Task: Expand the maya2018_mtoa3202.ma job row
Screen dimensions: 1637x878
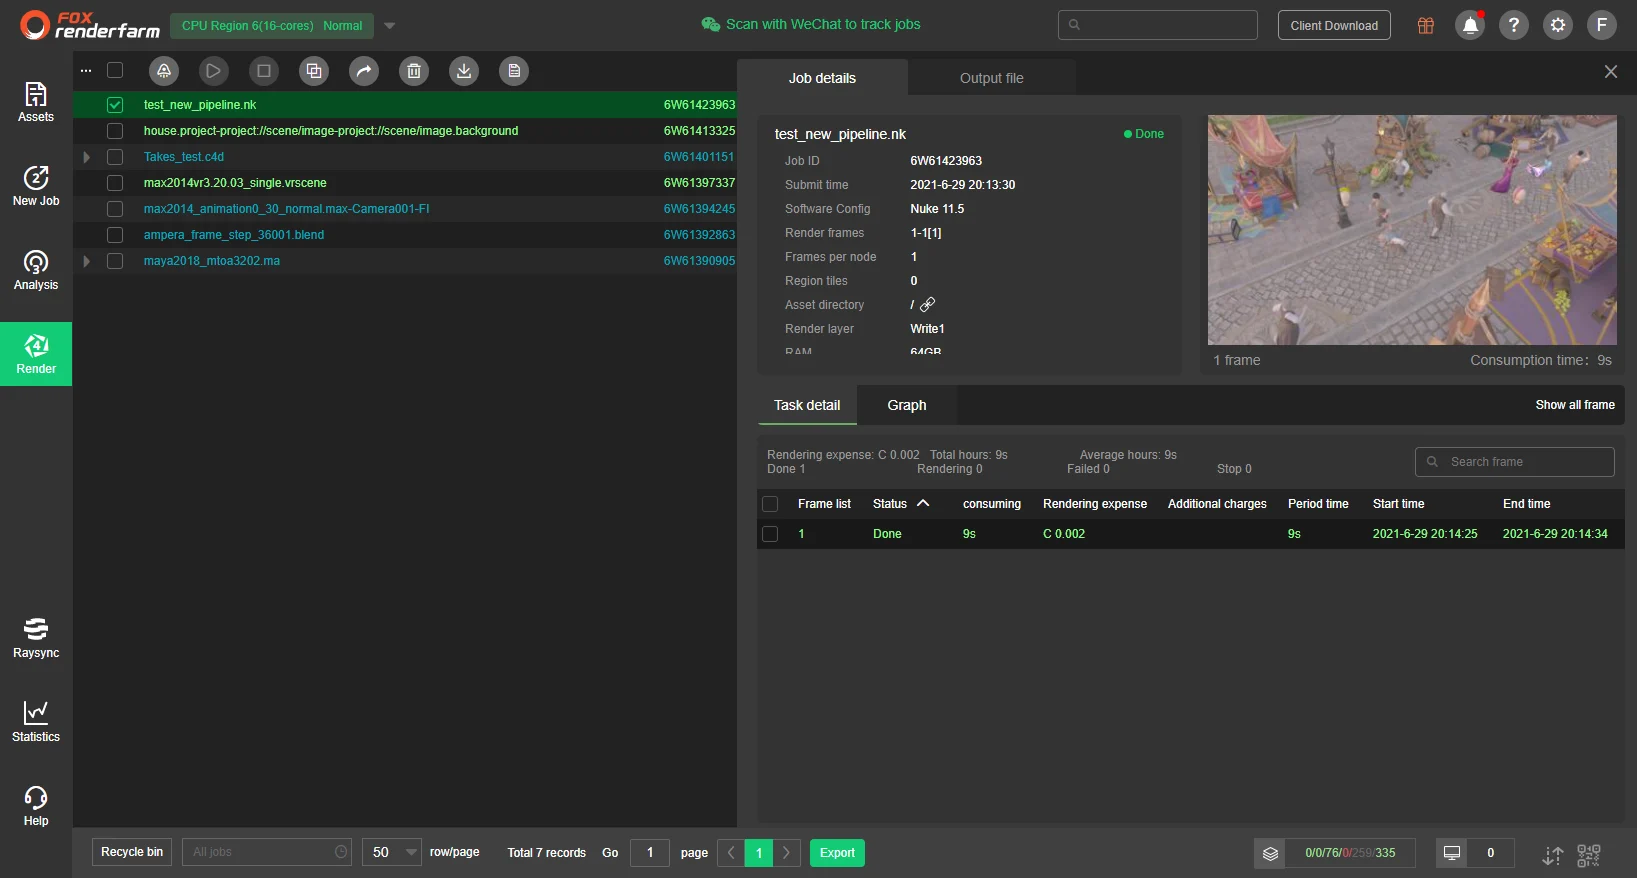Action: (x=86, y=261)
